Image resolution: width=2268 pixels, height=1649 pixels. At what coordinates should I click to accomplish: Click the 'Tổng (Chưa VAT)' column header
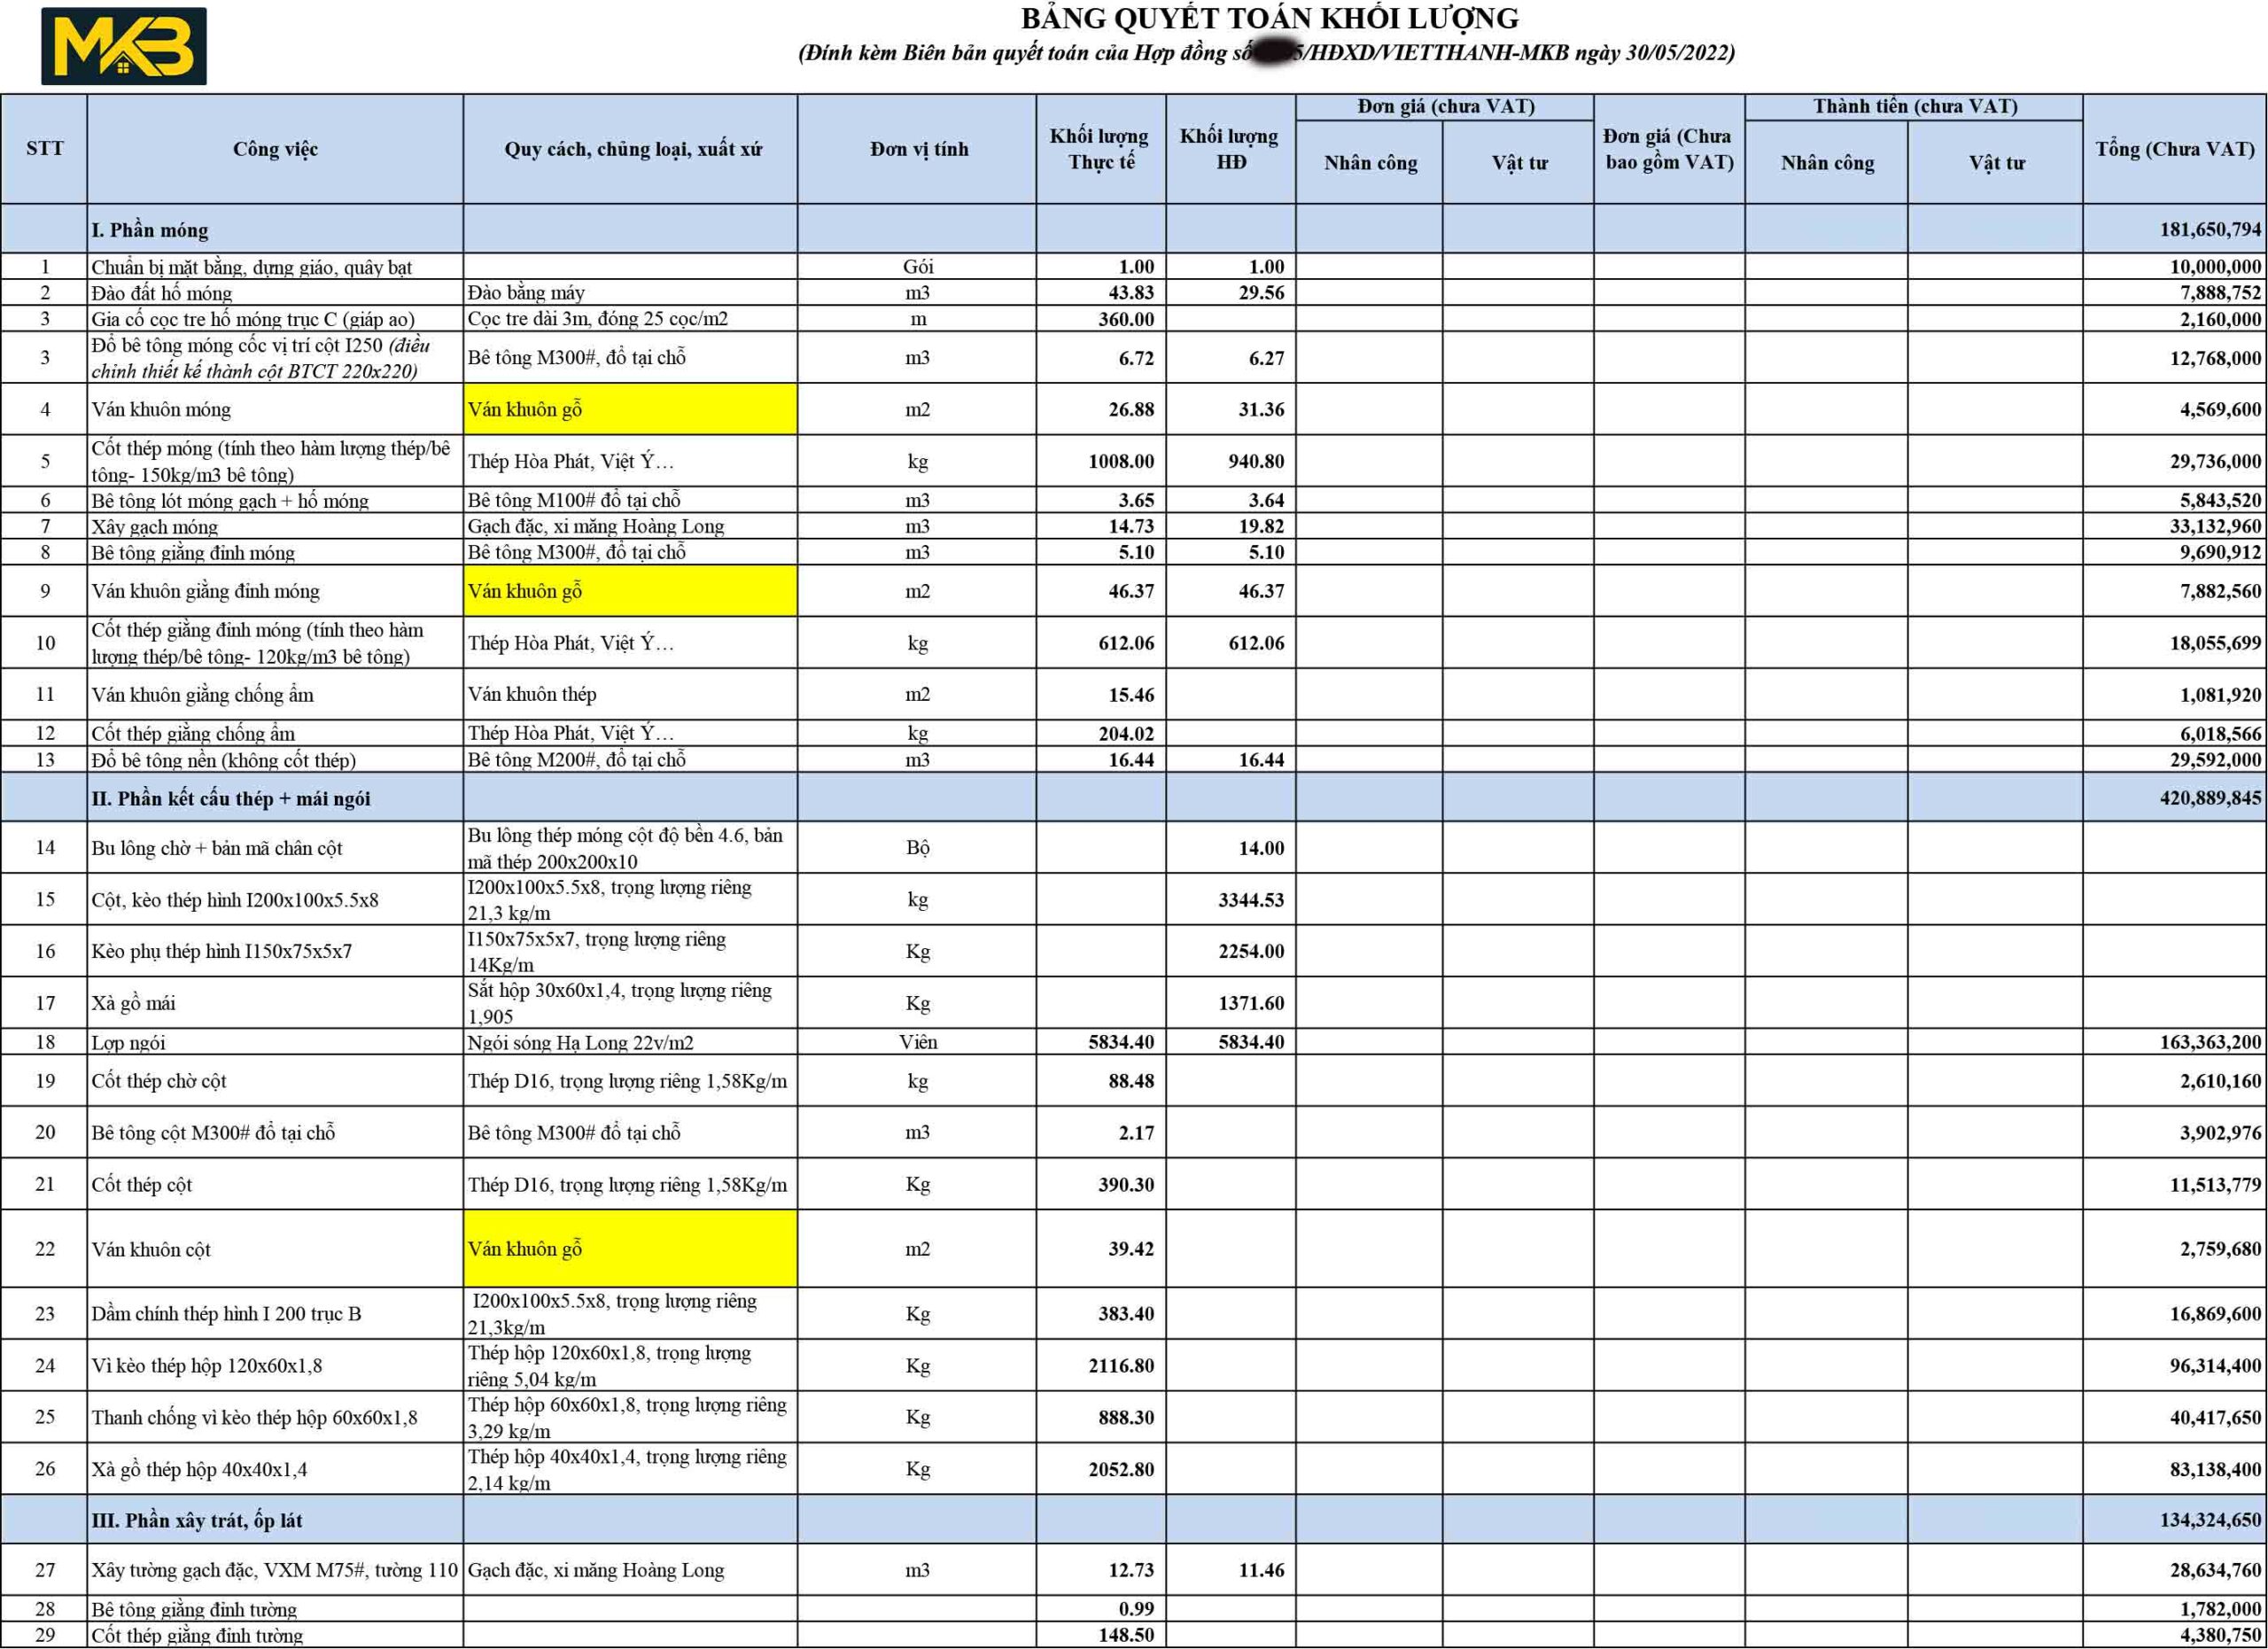click(2174, 149)
